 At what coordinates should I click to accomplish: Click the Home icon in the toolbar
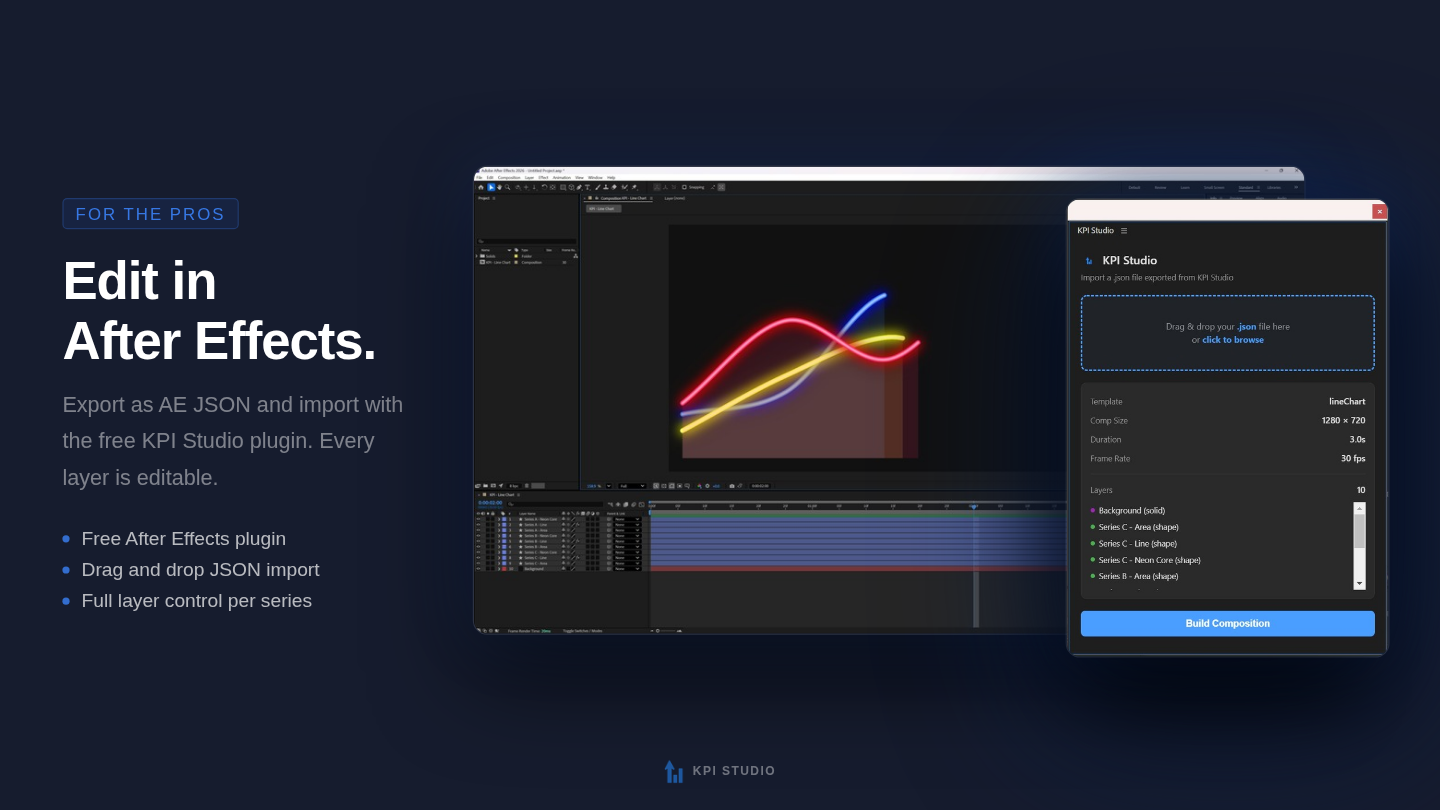(x=482, y=188)
